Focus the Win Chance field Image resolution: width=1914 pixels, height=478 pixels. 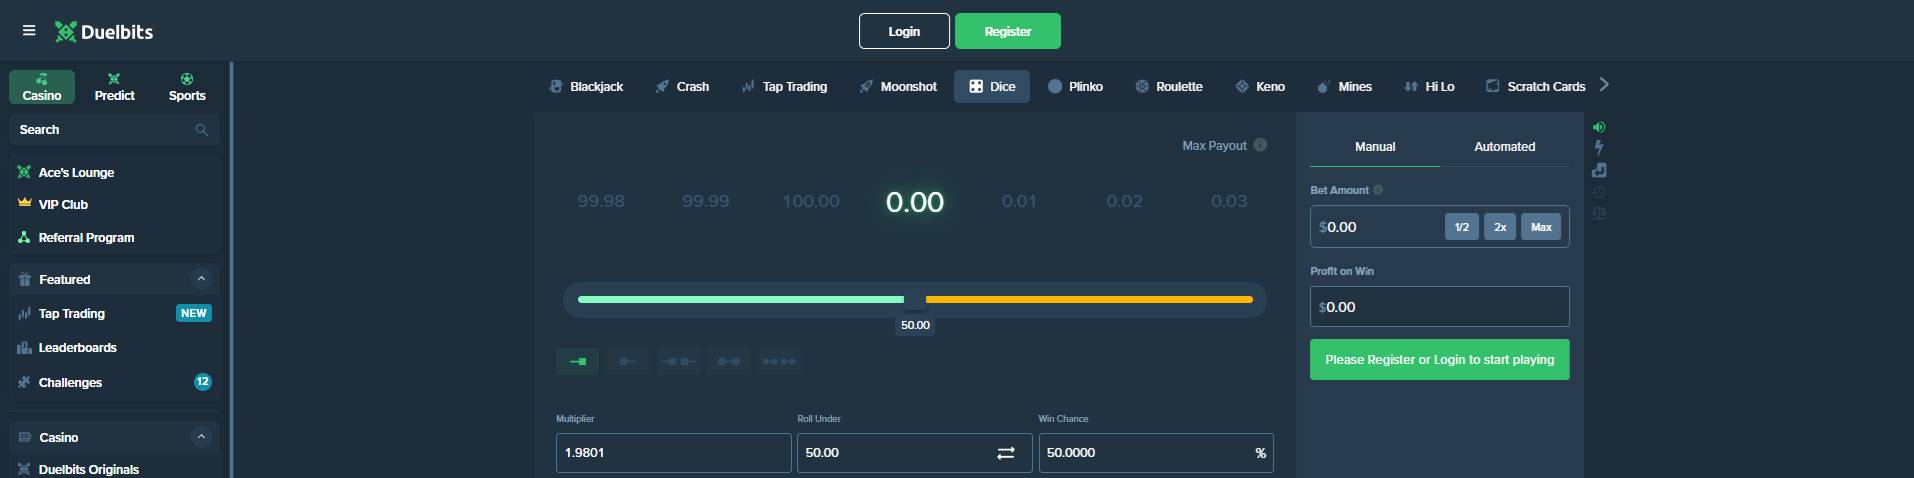click(1156, 453)
